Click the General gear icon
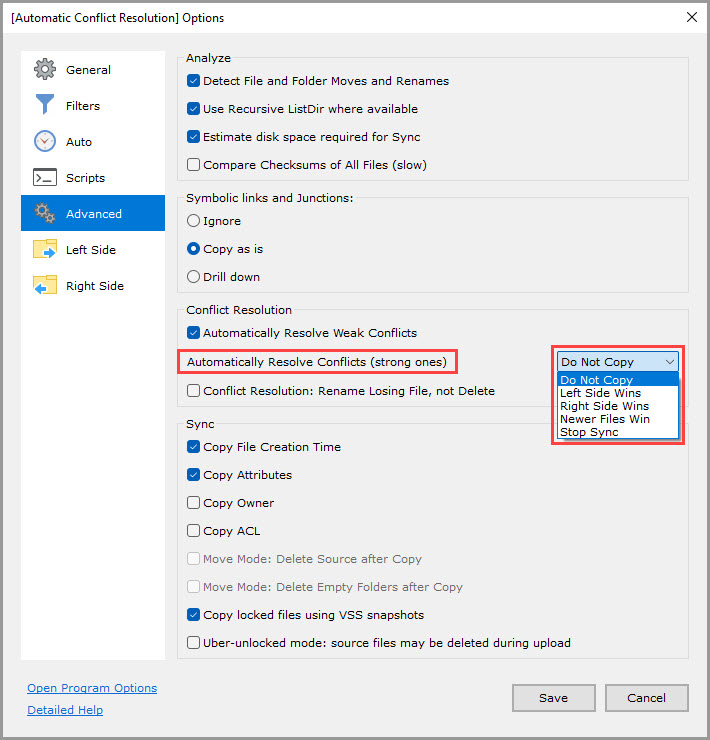This screenshot has height=740, width=710. pos(45,69)
